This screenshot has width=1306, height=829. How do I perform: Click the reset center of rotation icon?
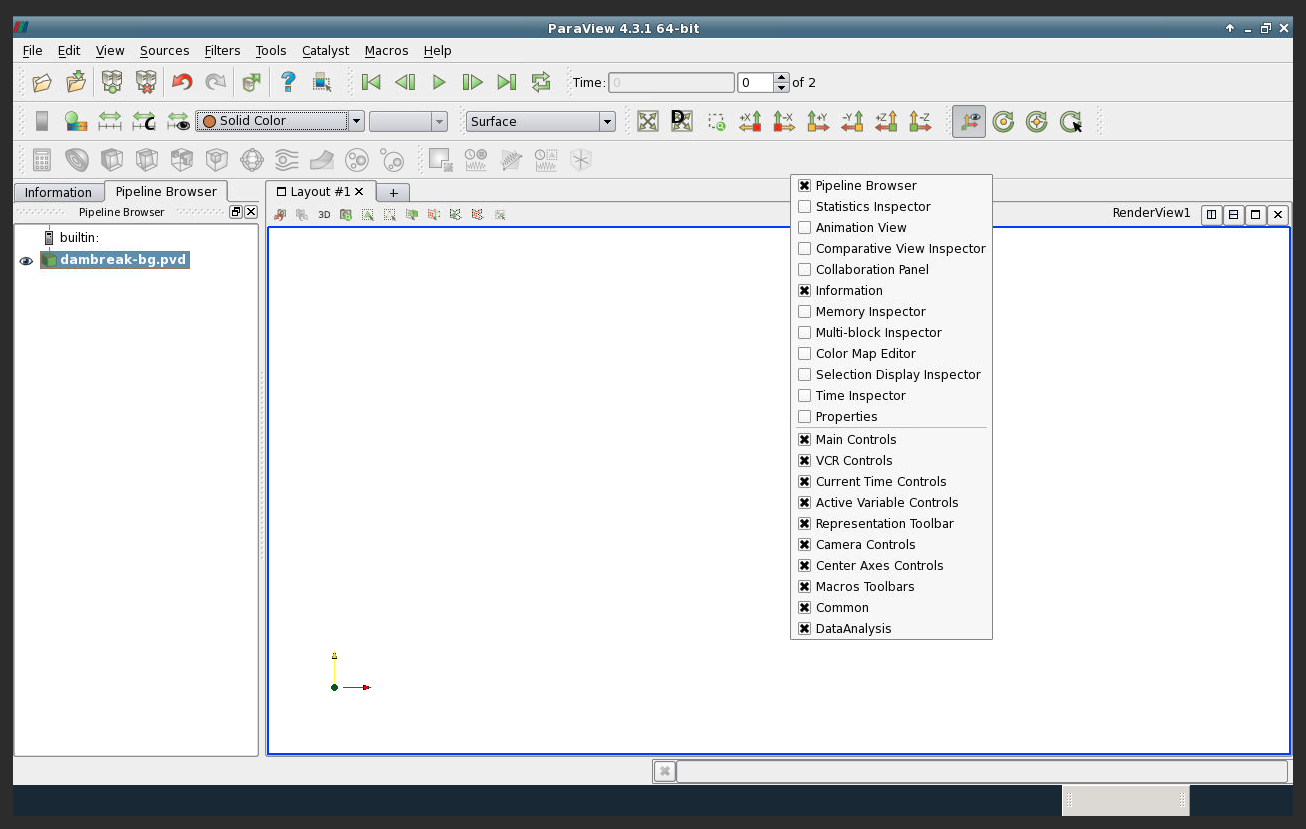pyautogui.click(x=1003, y=121)
